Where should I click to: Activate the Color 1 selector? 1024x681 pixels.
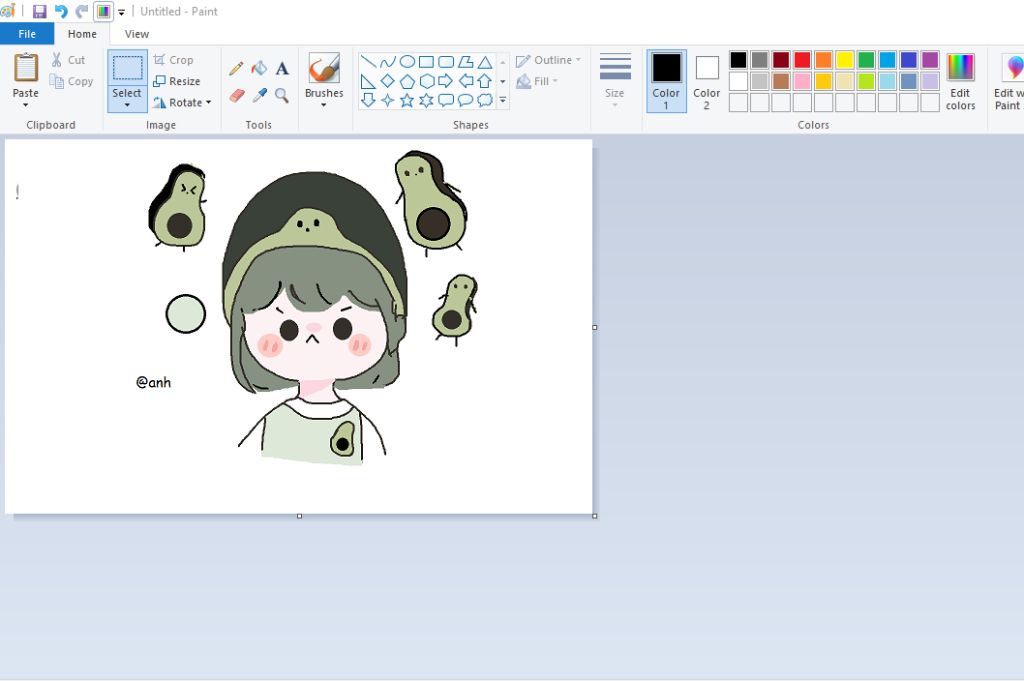click(x=666, y=80)
